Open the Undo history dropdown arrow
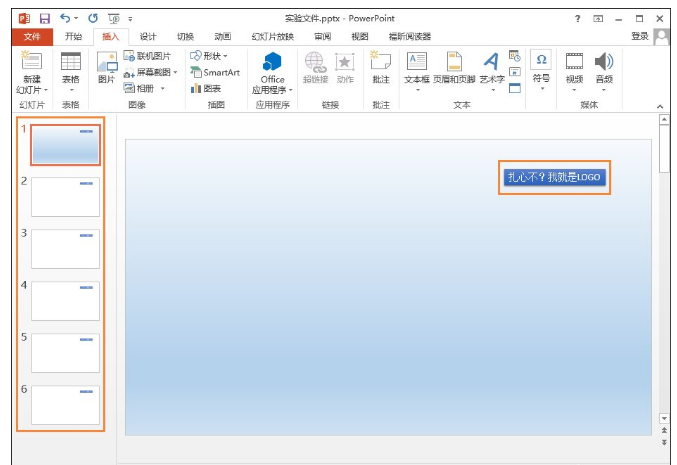Image resolution: width=677 pixels, height=465 pixels. pyautogui.click(x=76, y=19)
